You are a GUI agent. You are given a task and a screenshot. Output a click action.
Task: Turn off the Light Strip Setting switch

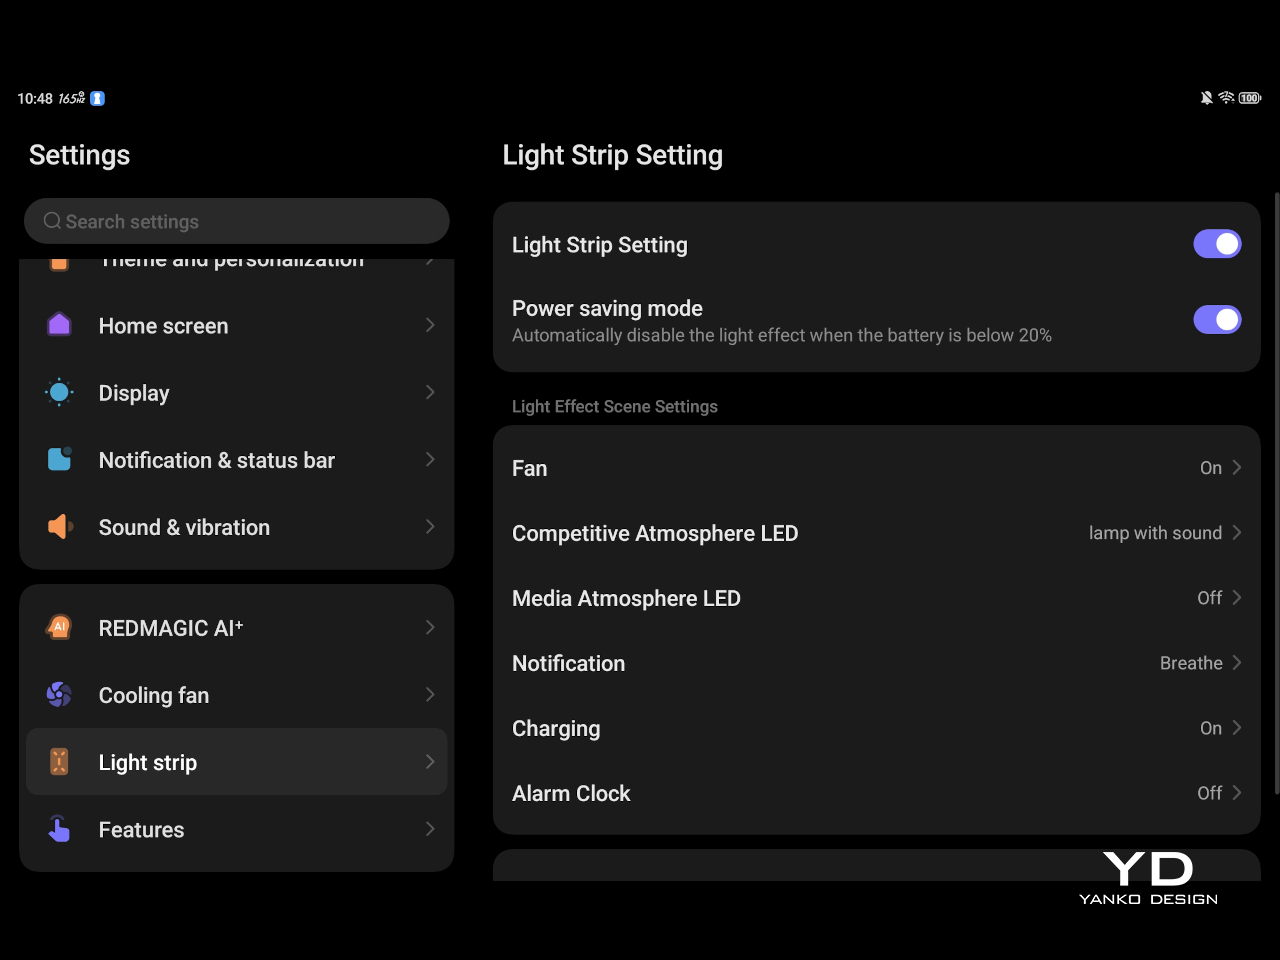(x=1216, y=244)
